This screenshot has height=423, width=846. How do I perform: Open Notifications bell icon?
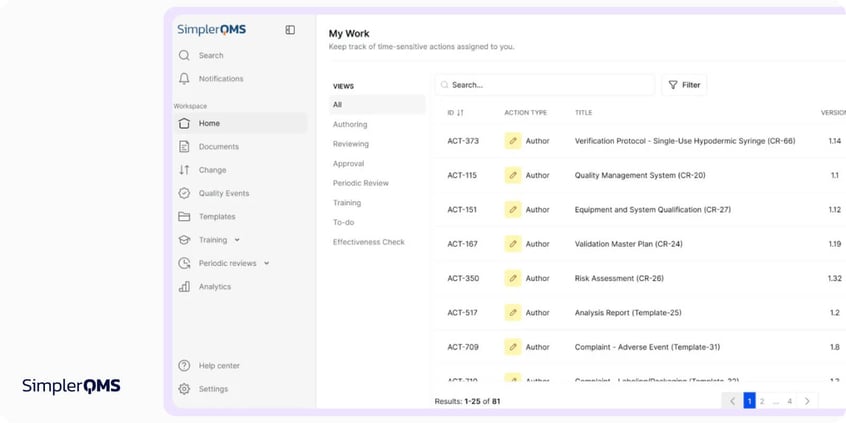(x=184, y=79)
